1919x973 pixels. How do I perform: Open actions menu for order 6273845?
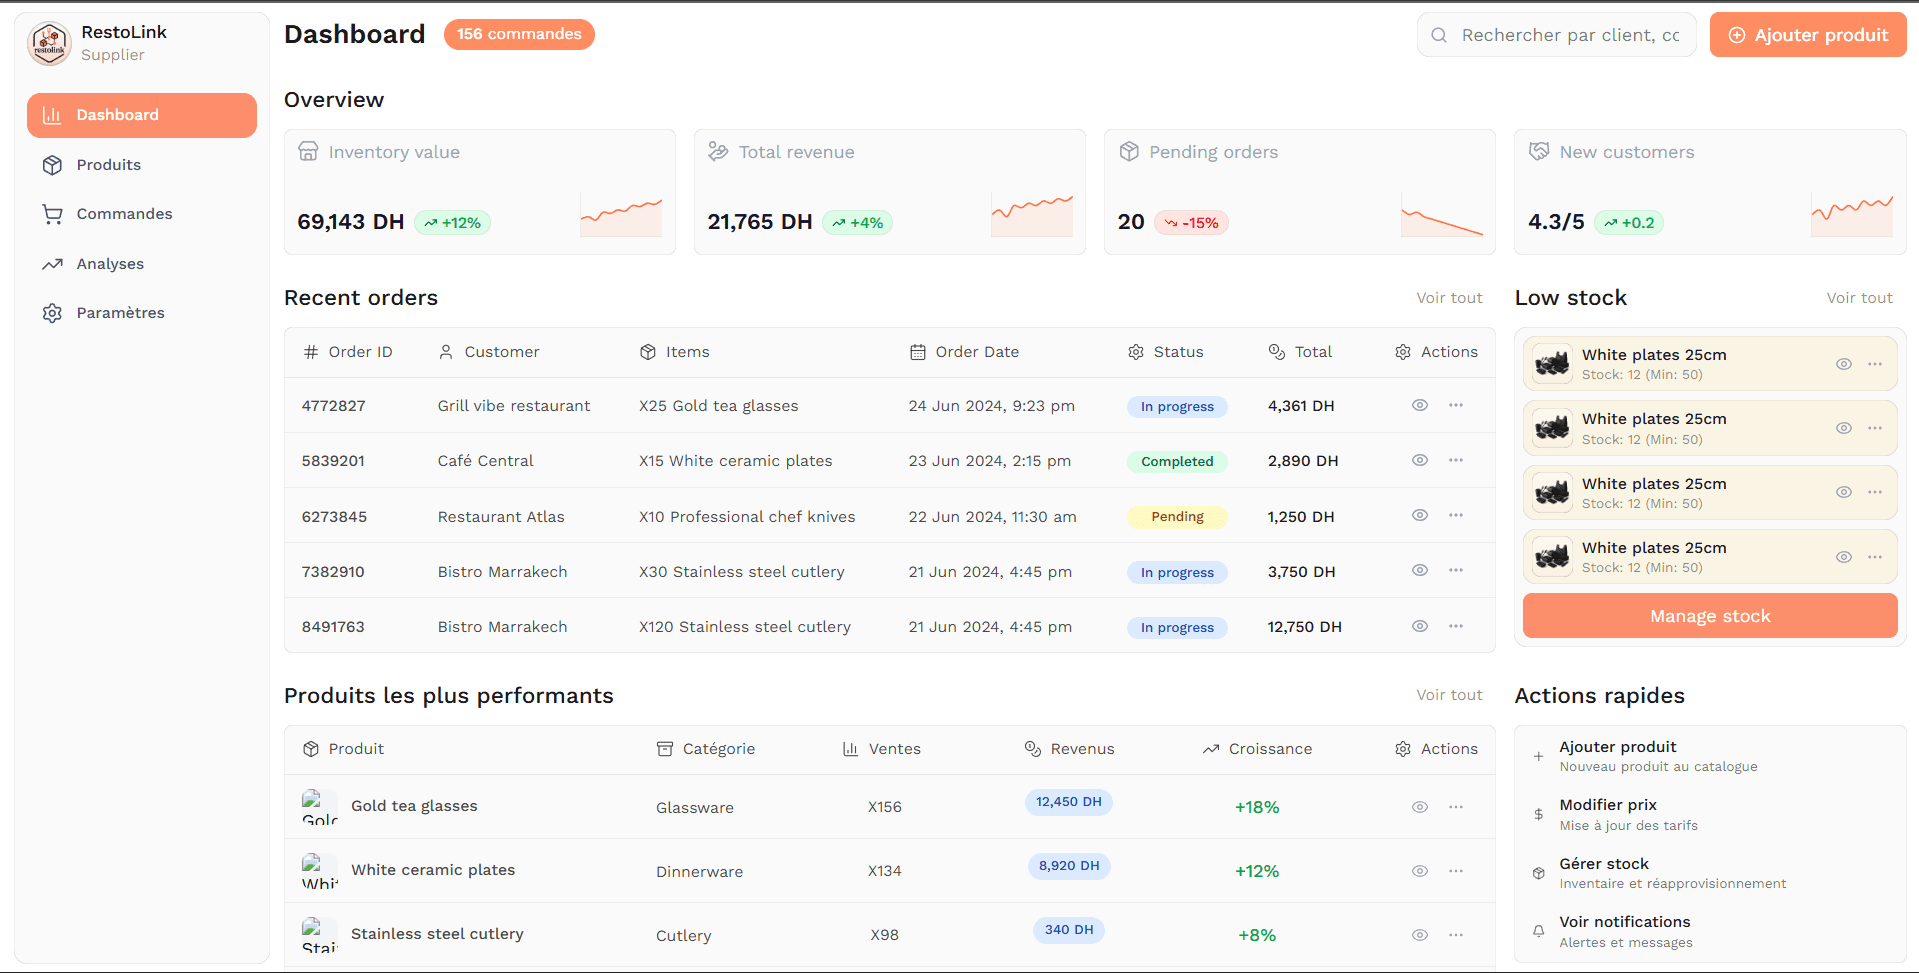[1455, 515]
